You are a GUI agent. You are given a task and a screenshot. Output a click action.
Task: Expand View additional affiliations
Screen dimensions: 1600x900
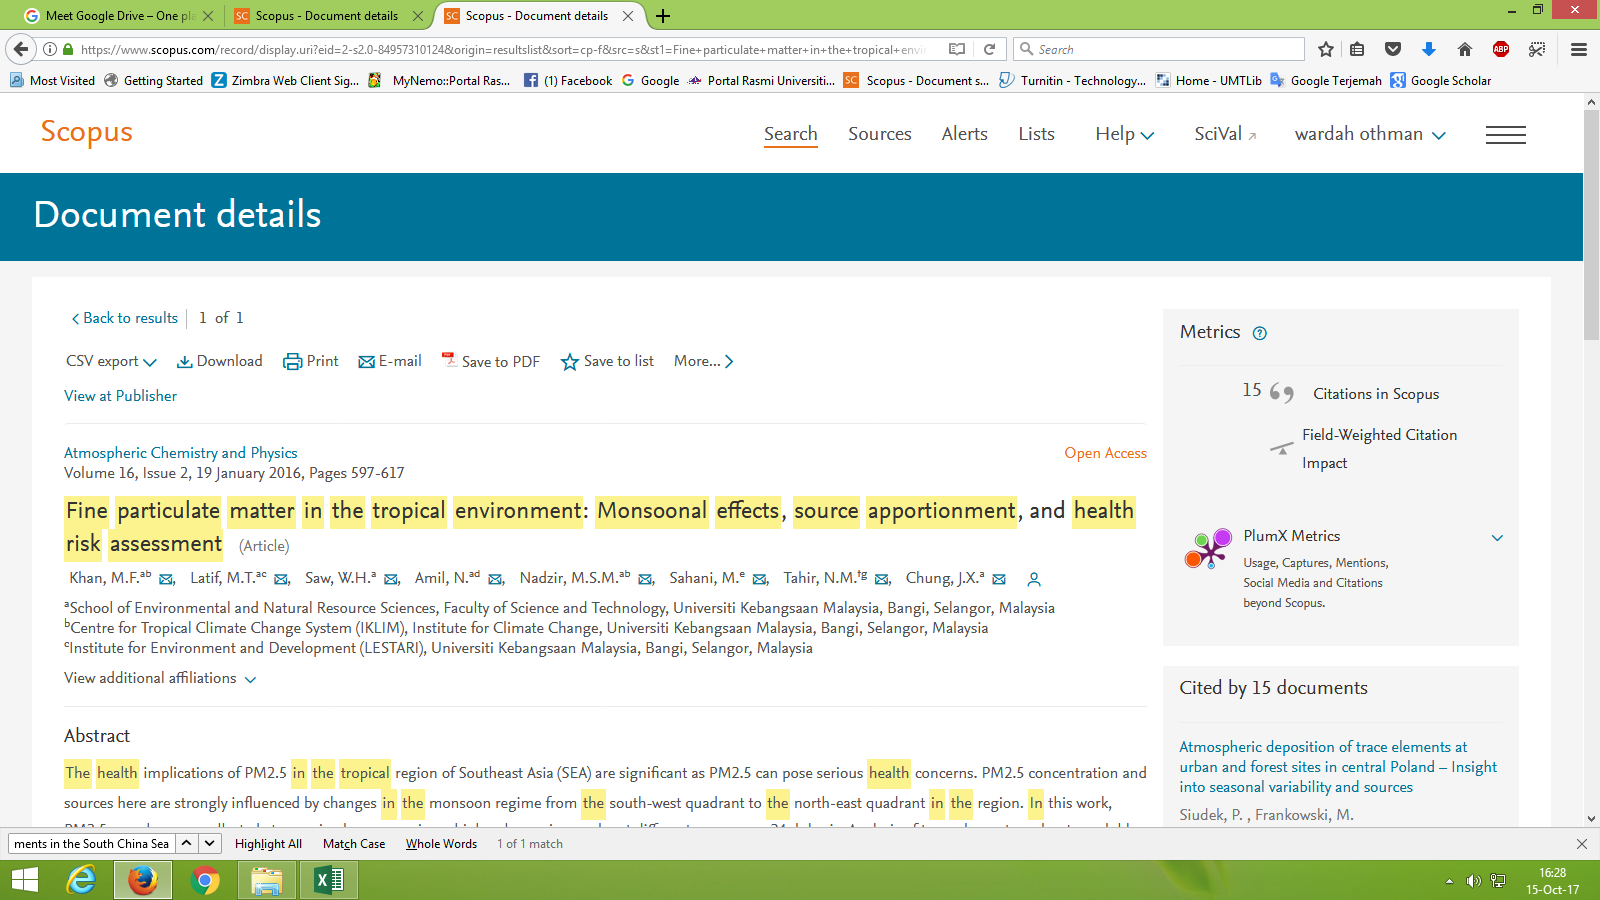point(160,678)
